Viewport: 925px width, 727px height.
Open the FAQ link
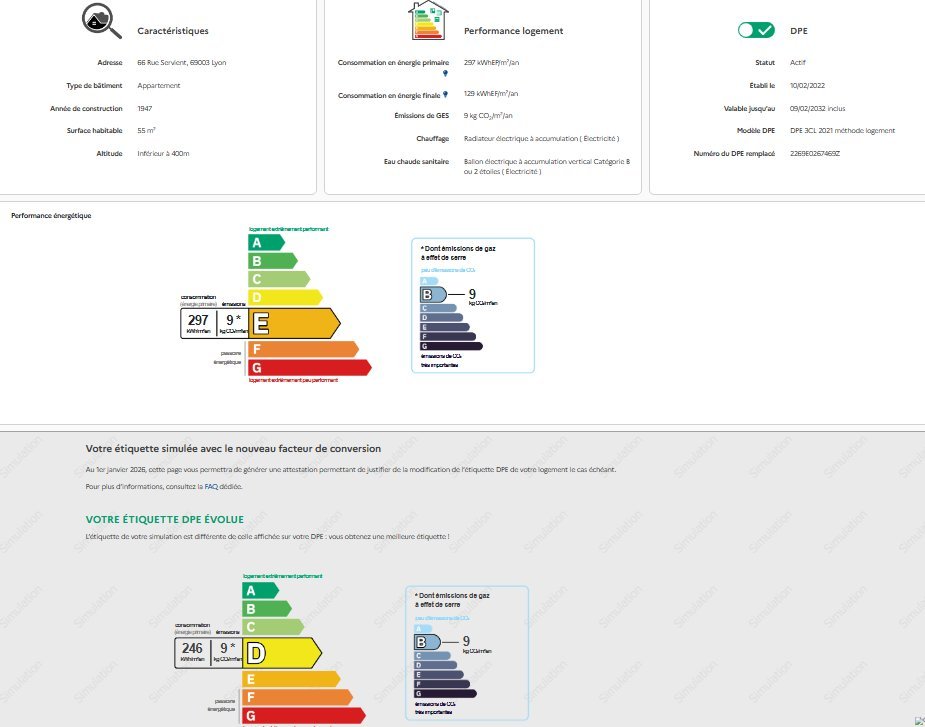point(211,487)
